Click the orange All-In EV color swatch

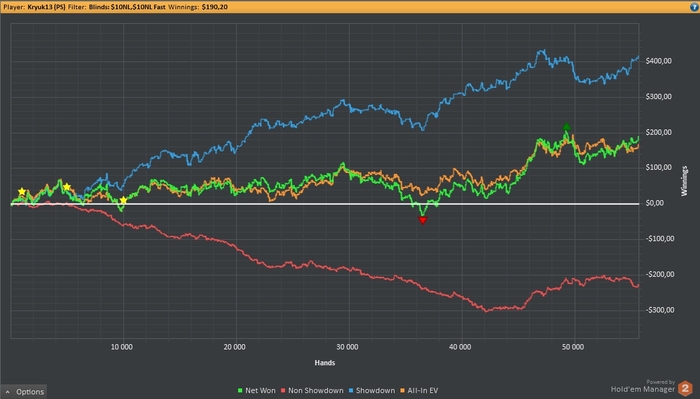[402, 391]
